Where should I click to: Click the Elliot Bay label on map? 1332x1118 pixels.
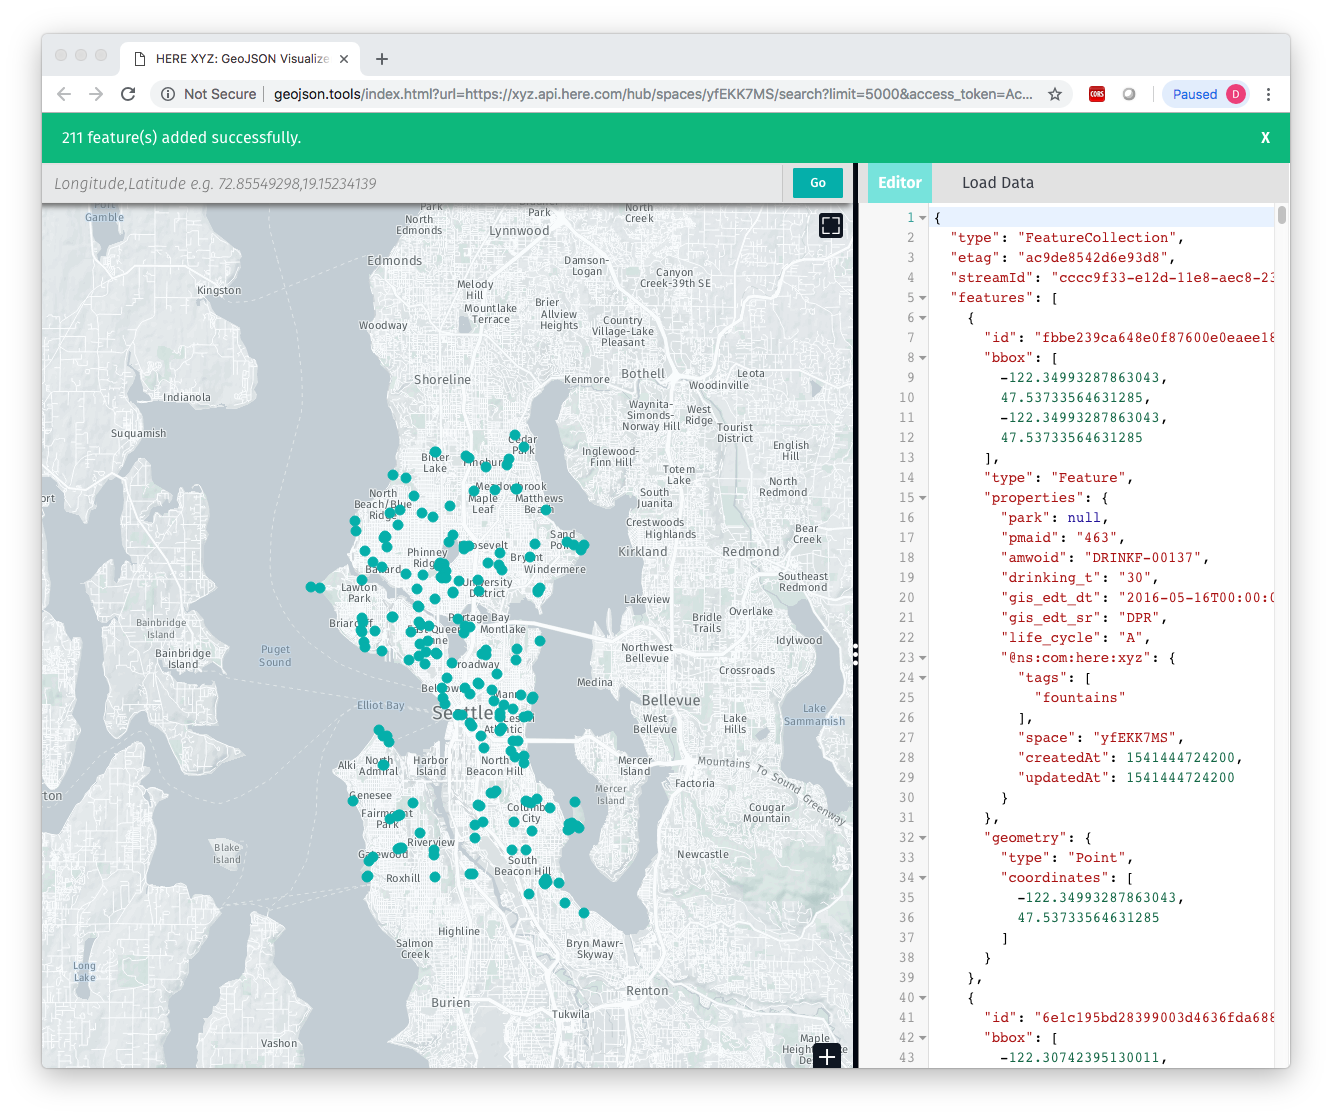(381, 705)
